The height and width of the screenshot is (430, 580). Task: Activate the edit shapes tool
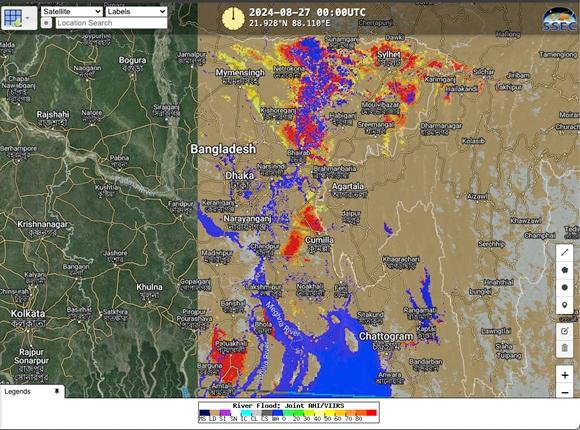[x=564, y=331]
